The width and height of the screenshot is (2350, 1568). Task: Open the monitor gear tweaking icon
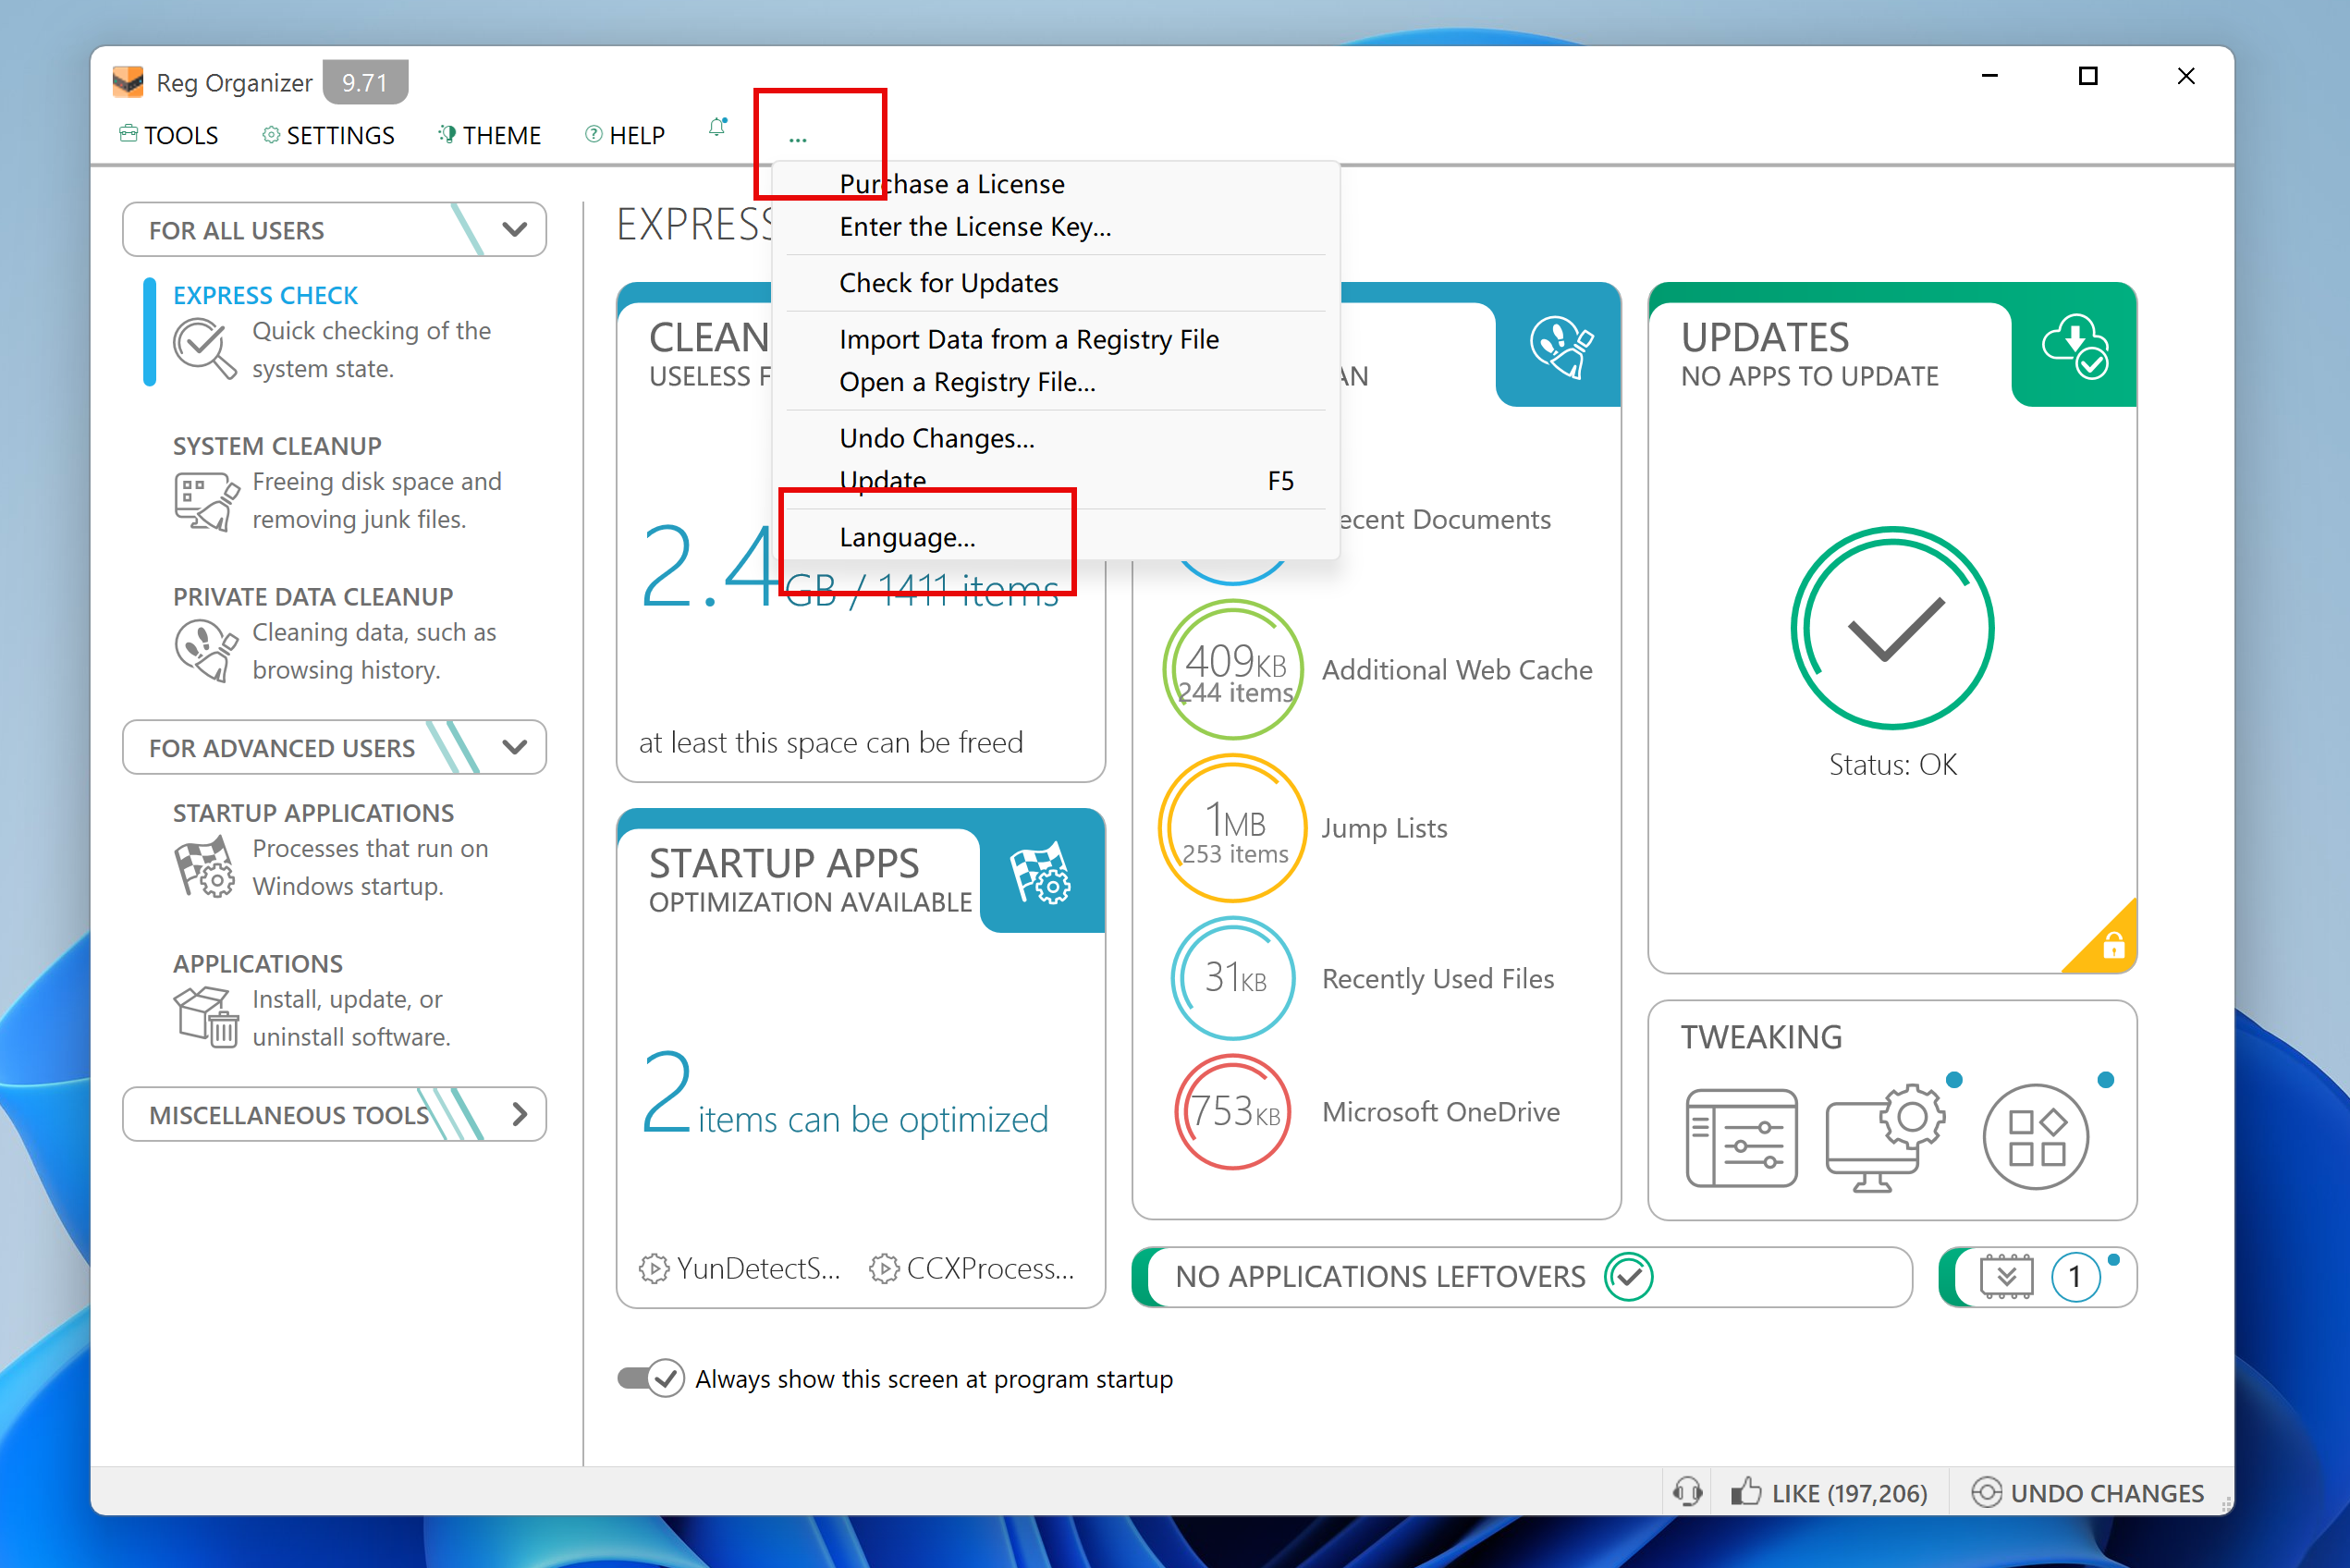(1883, 1138)
